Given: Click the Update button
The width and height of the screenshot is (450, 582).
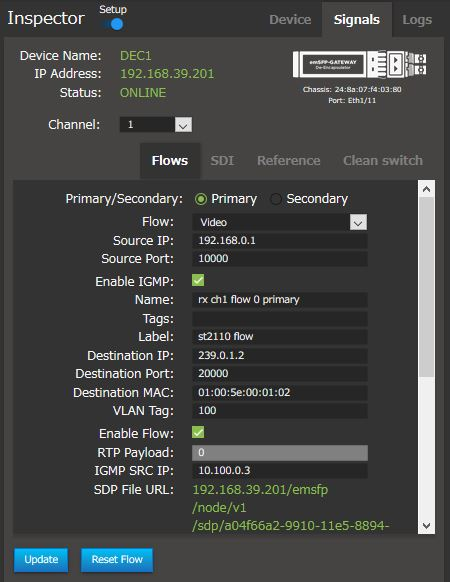Looking at the screenshot, I should tap(41, 559).
